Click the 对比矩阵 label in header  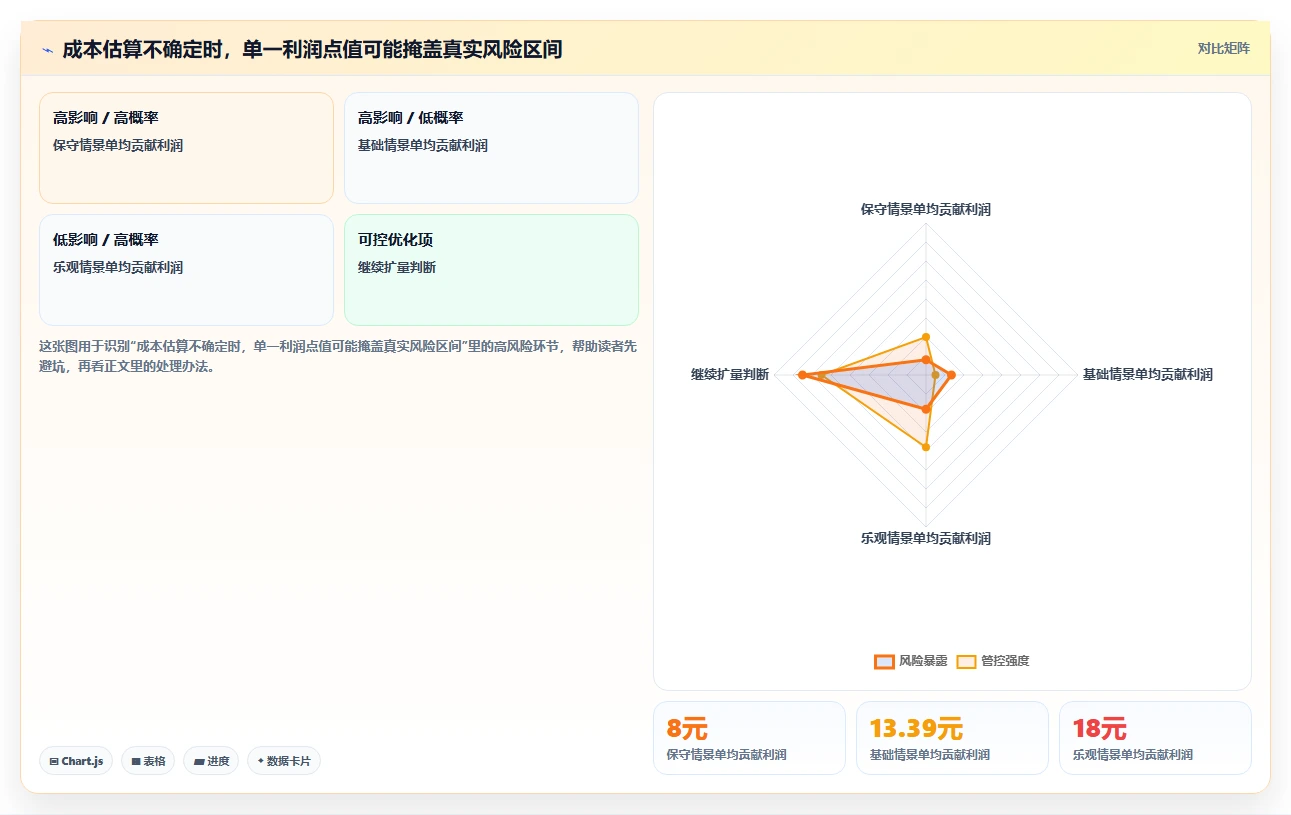tap(1223, 48)
